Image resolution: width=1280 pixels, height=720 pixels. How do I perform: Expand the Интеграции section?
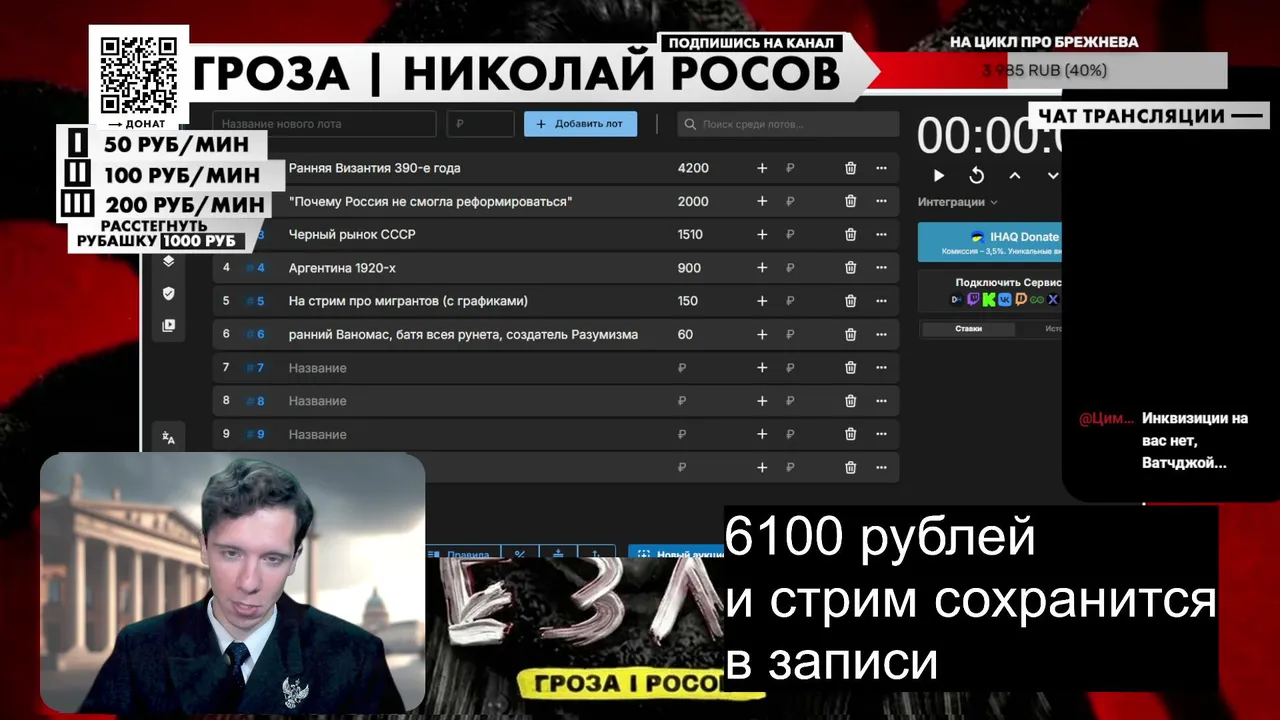coord(957,202)
